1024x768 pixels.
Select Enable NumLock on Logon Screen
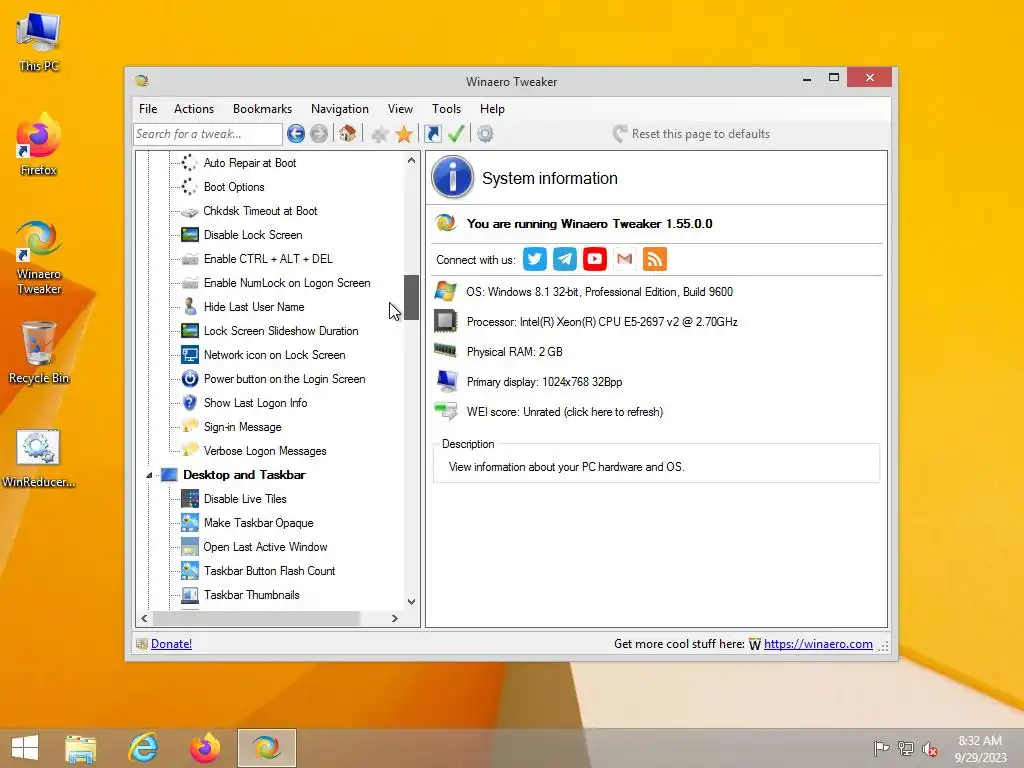[x=287, y=283]
